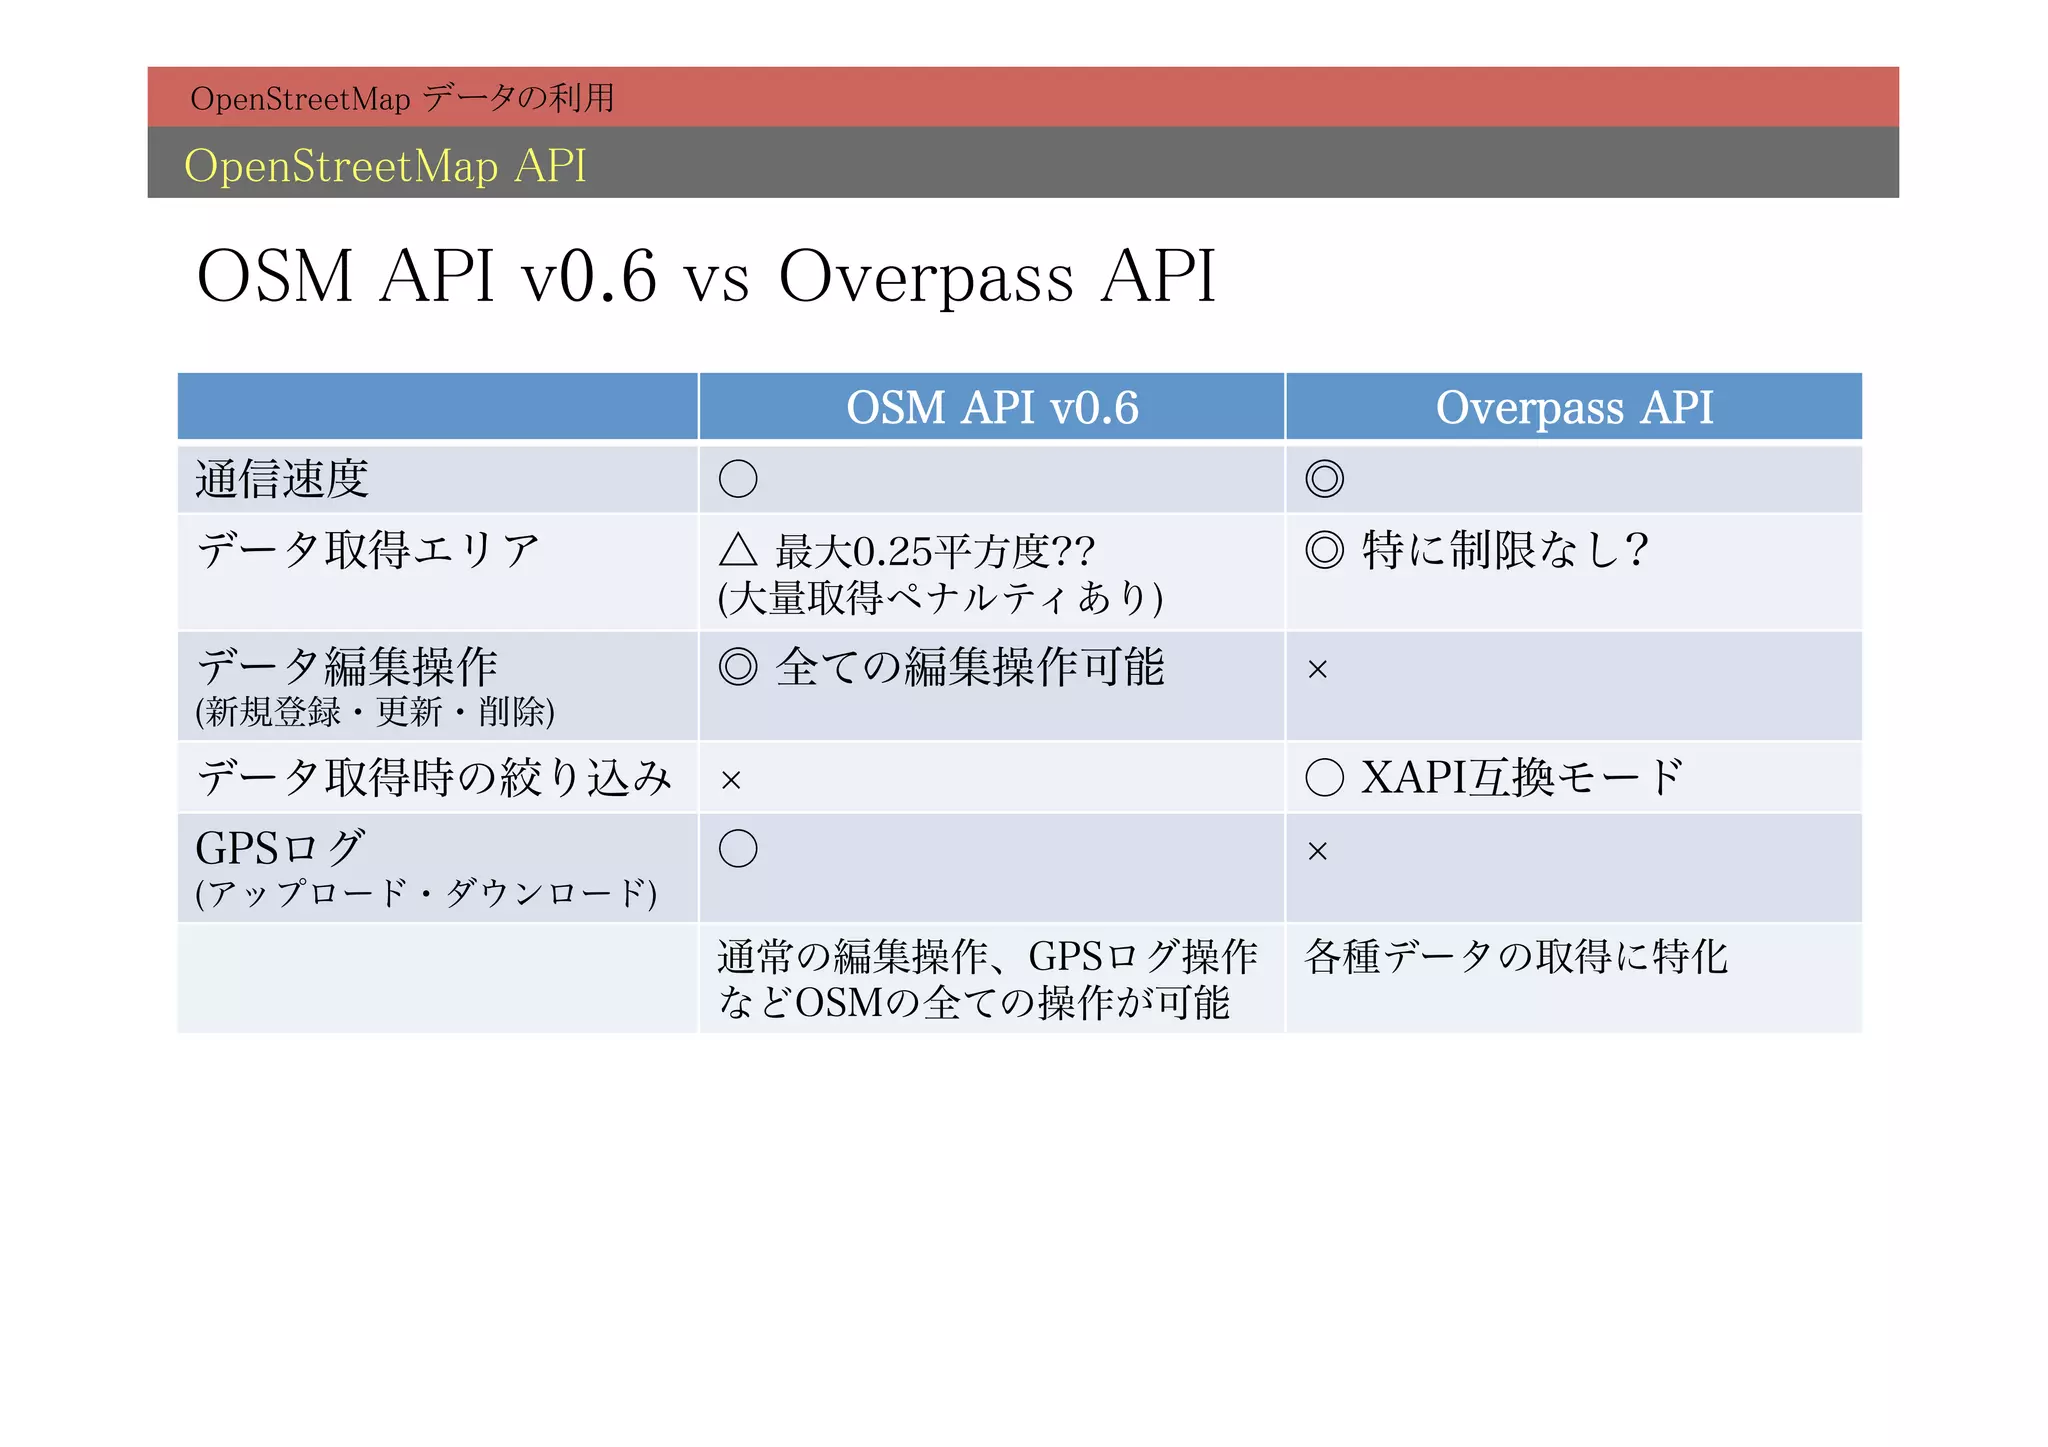Click the yellow 'OpenStreetMap API' subtitle

click(385, 166)
